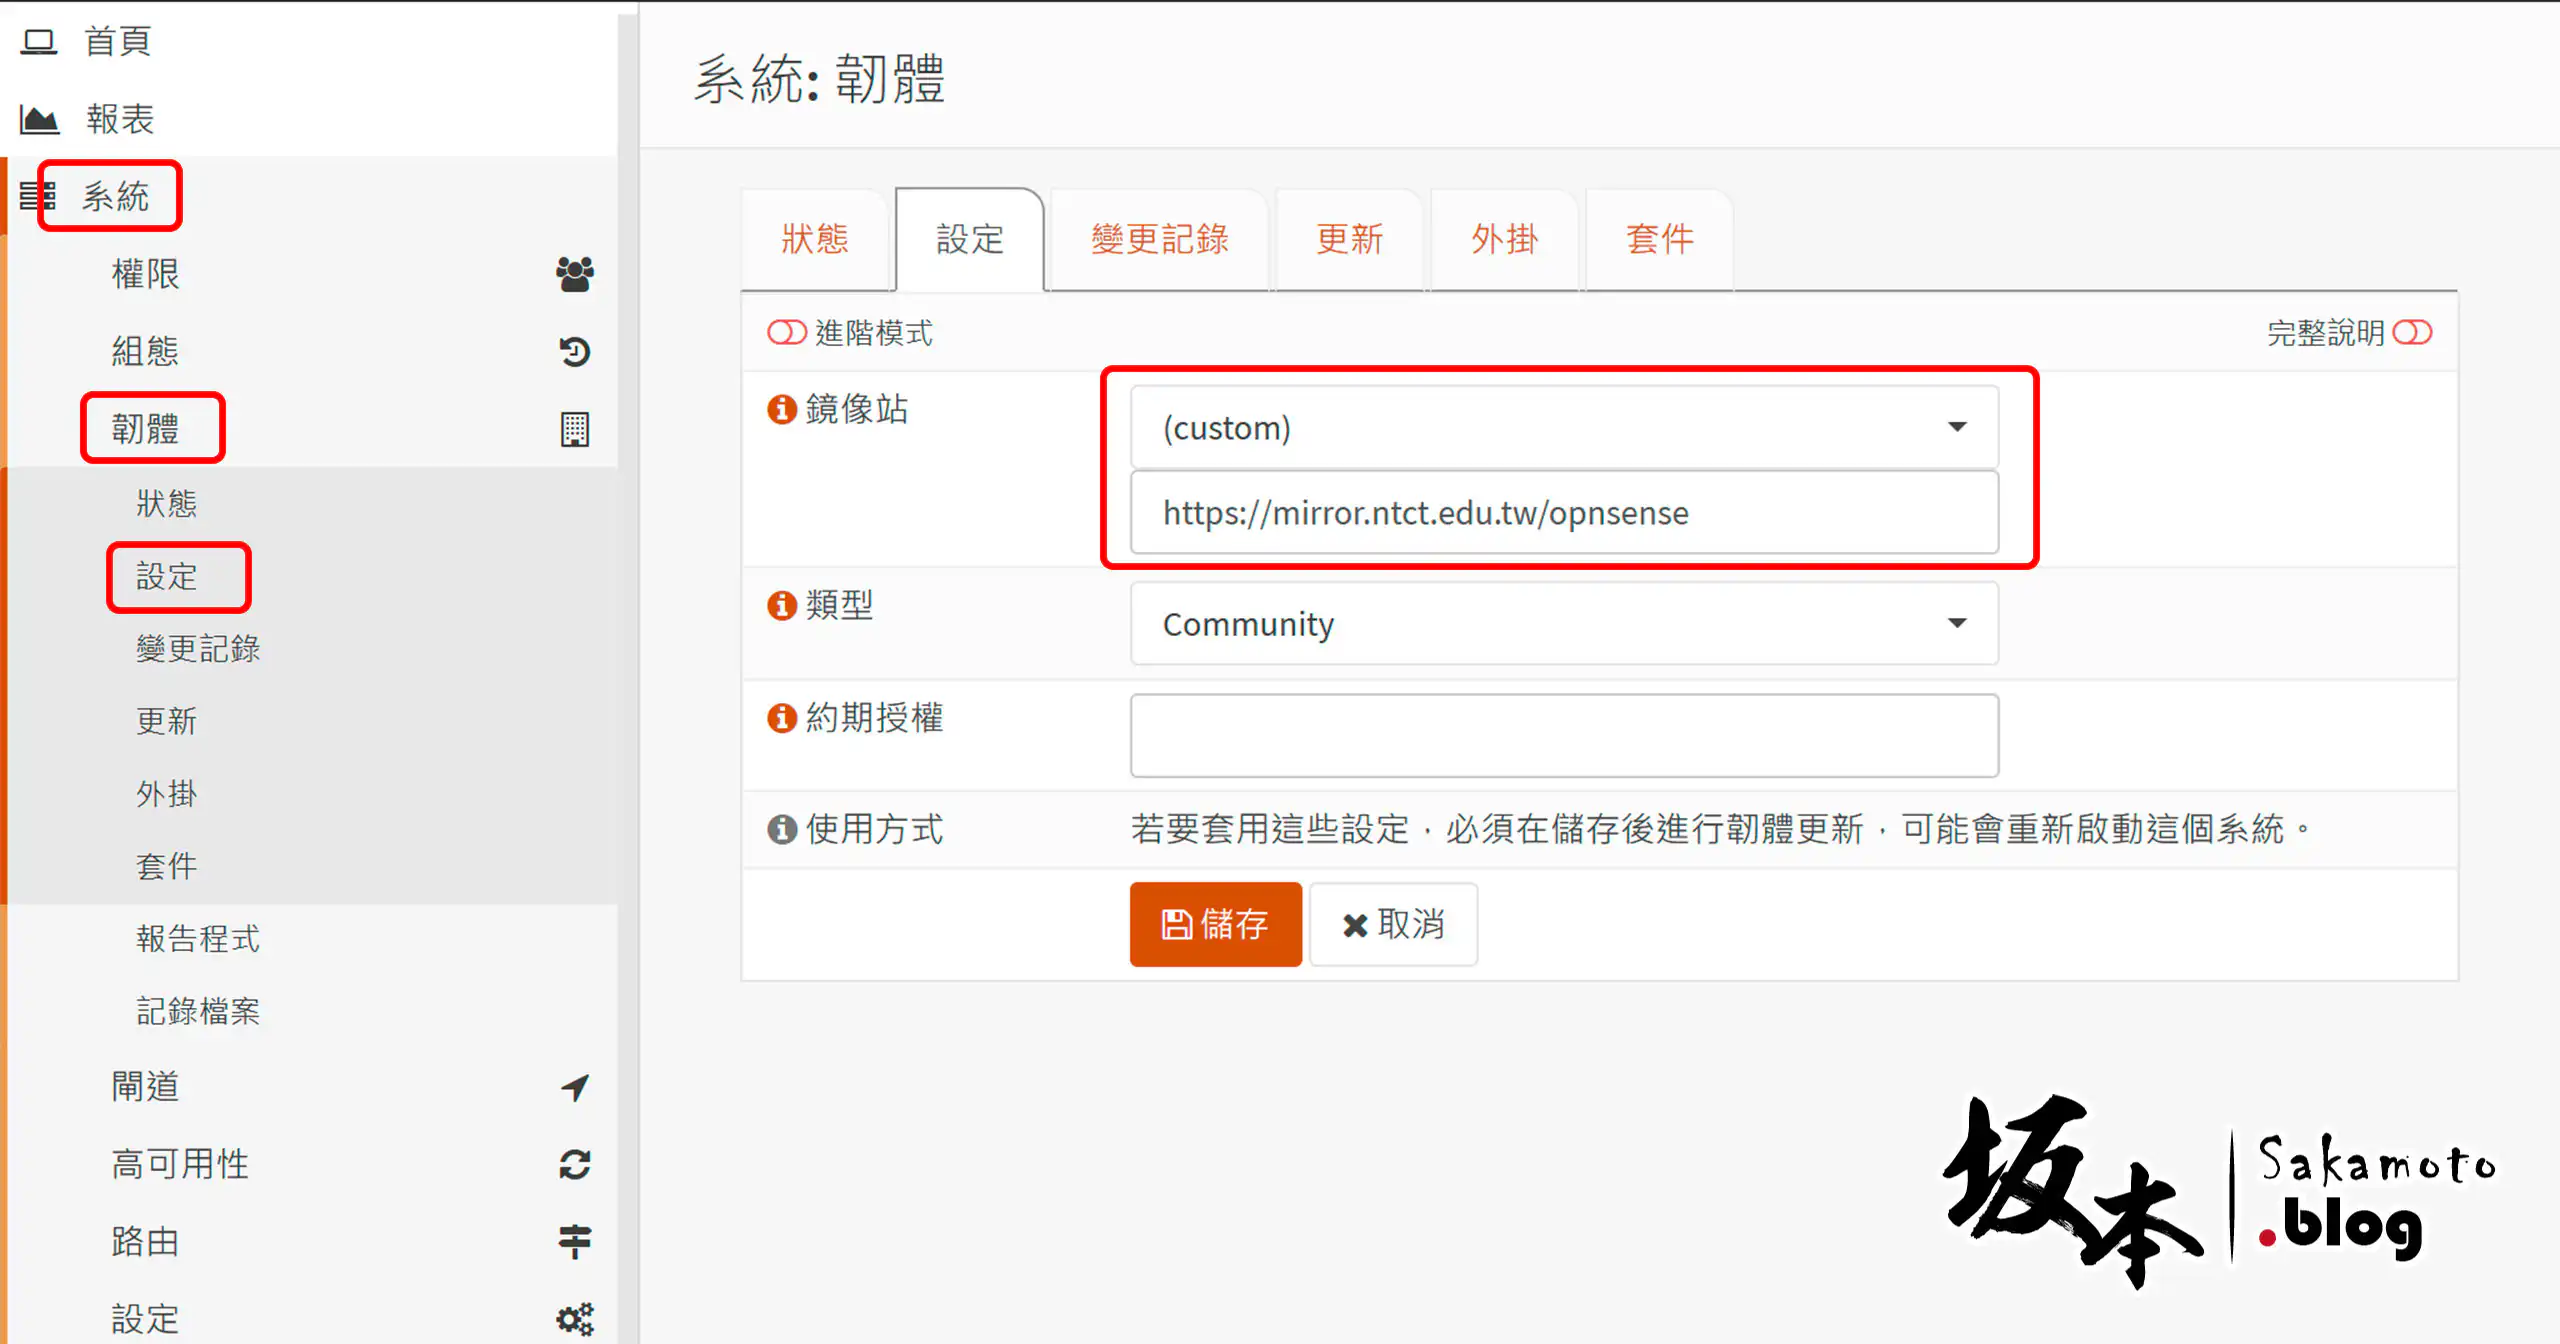Click the monitor icon beside 首頁

coord(40,41)
